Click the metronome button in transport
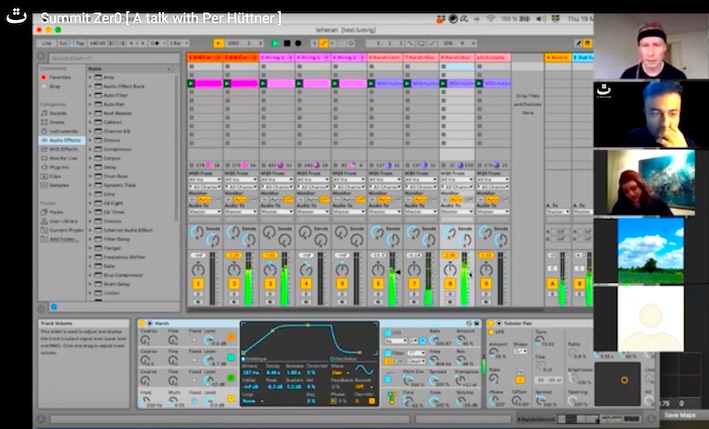 point(156,43)
